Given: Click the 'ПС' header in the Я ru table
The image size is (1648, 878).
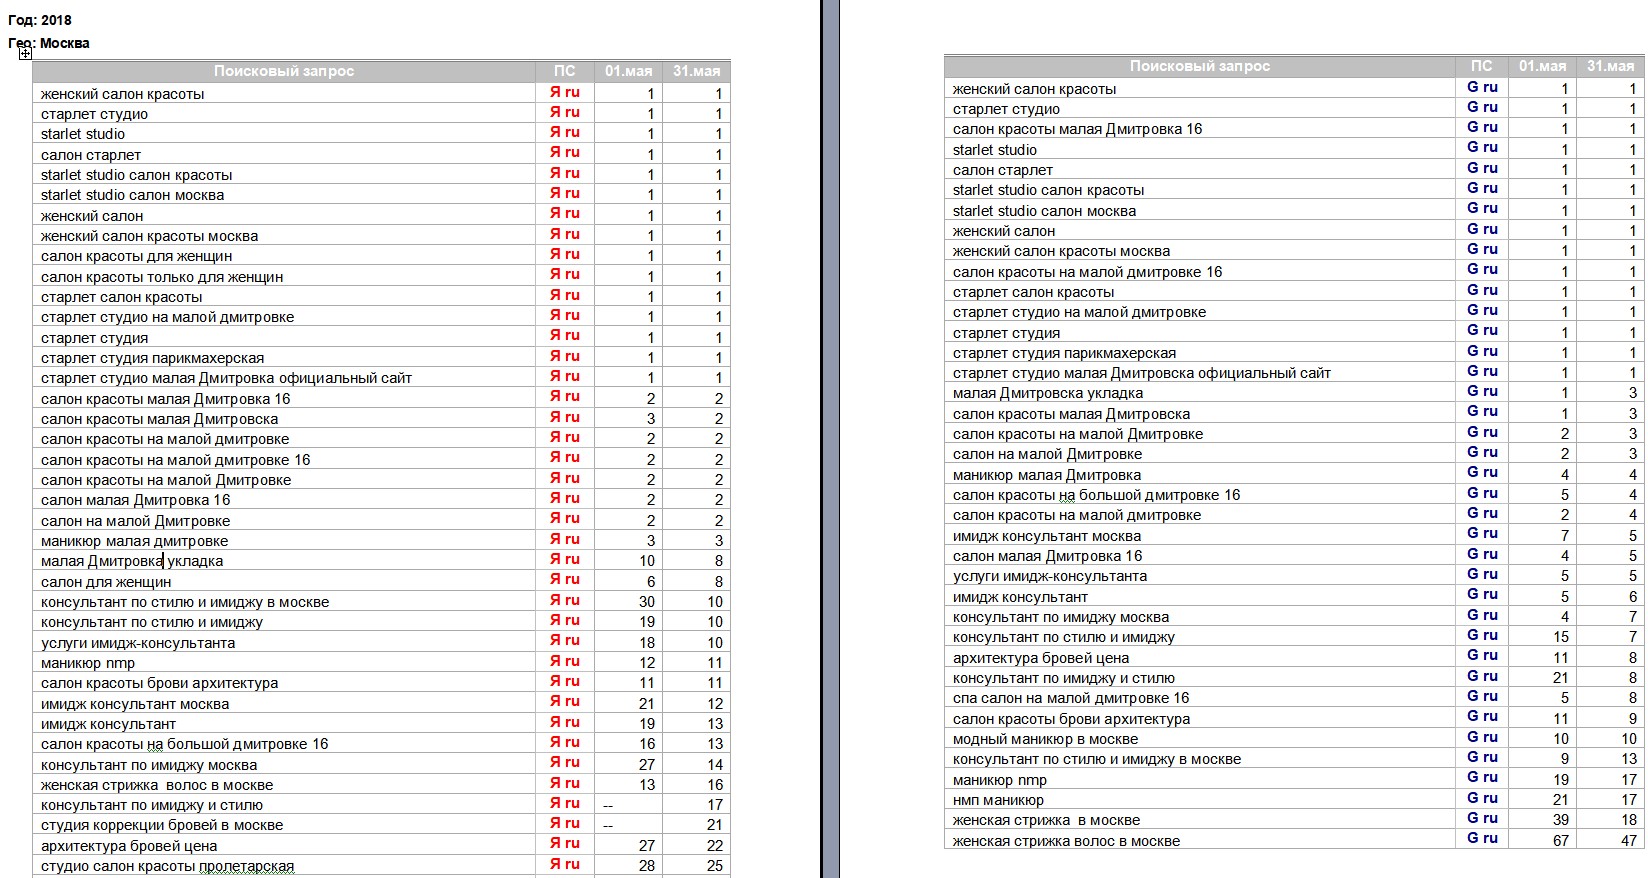Looking at the screenshot, I should point(565,71).
